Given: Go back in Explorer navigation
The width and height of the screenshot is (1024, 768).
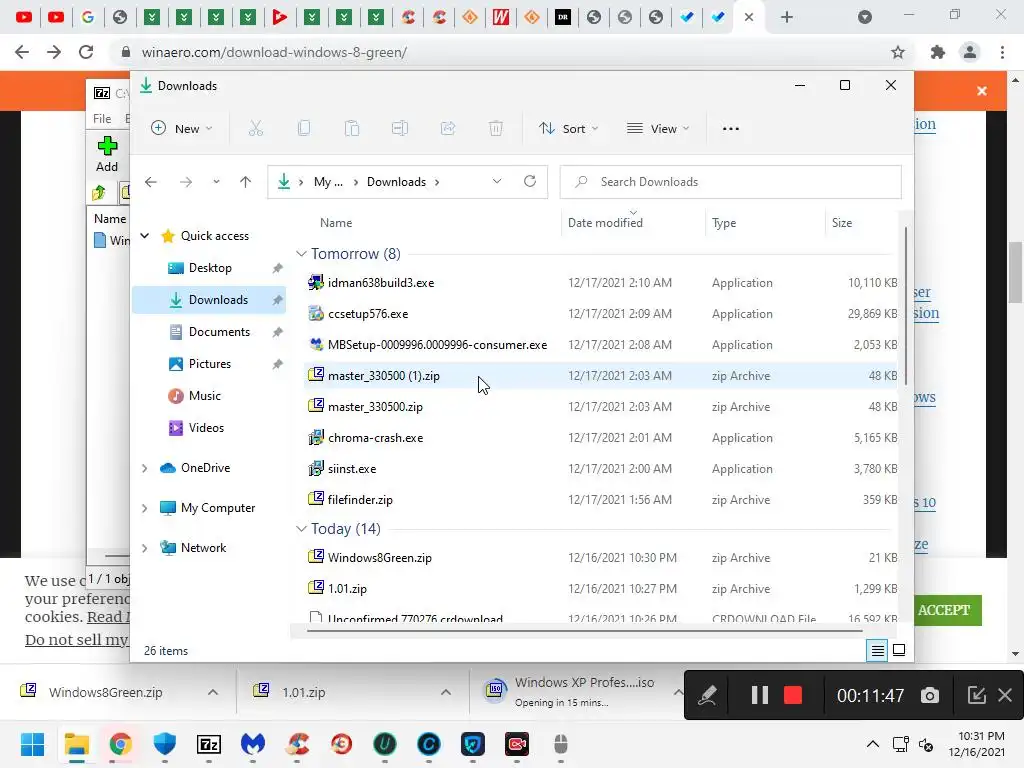Looking at the screenshot, I should click(151, 182).
